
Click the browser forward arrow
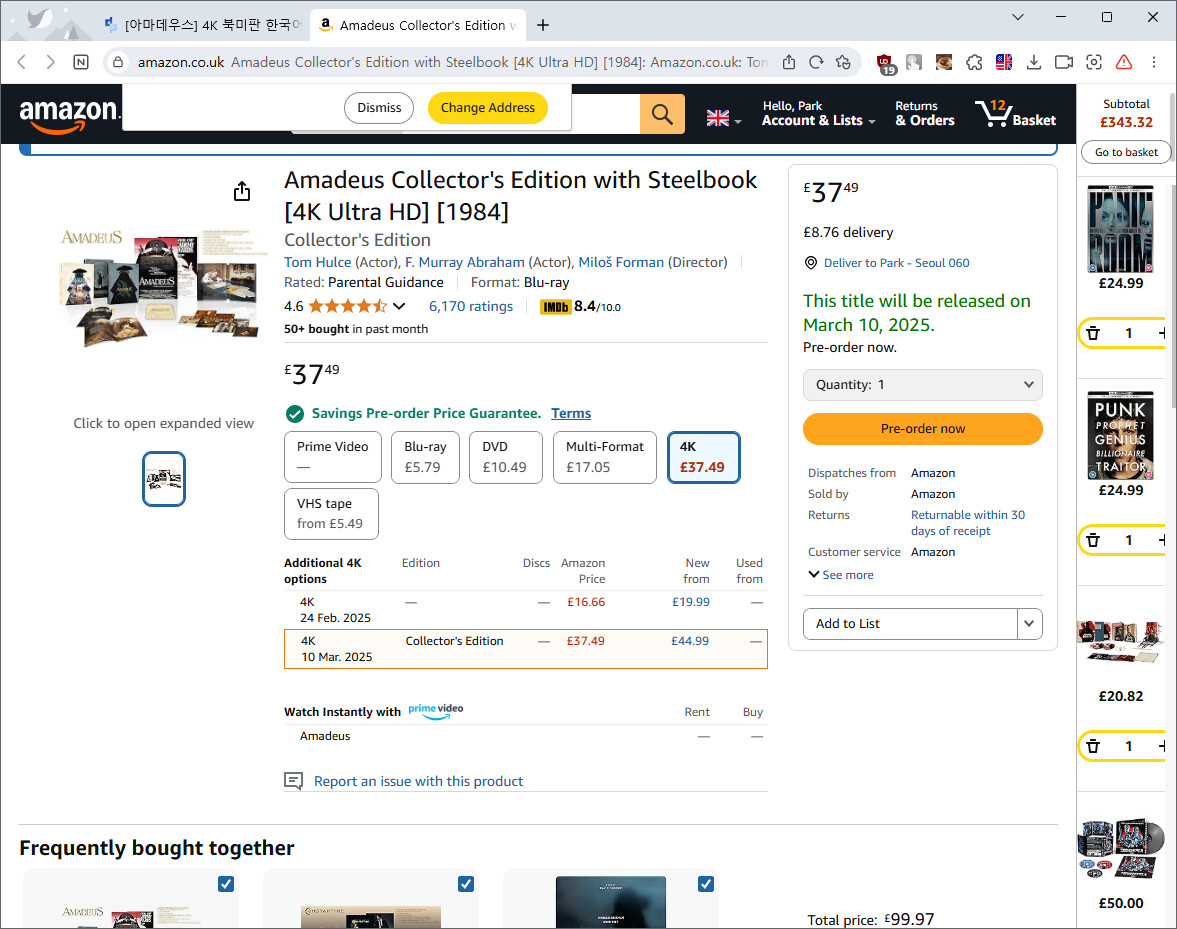tap(50, 62)
